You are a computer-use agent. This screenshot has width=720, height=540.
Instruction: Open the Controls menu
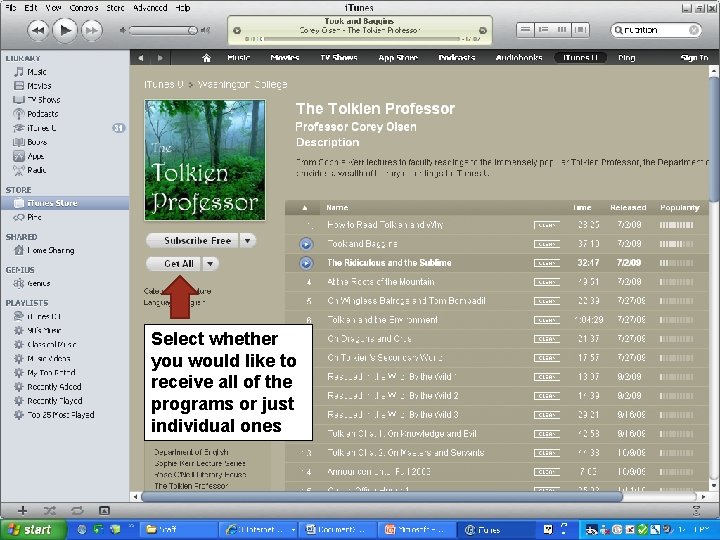tap(84, 8)
